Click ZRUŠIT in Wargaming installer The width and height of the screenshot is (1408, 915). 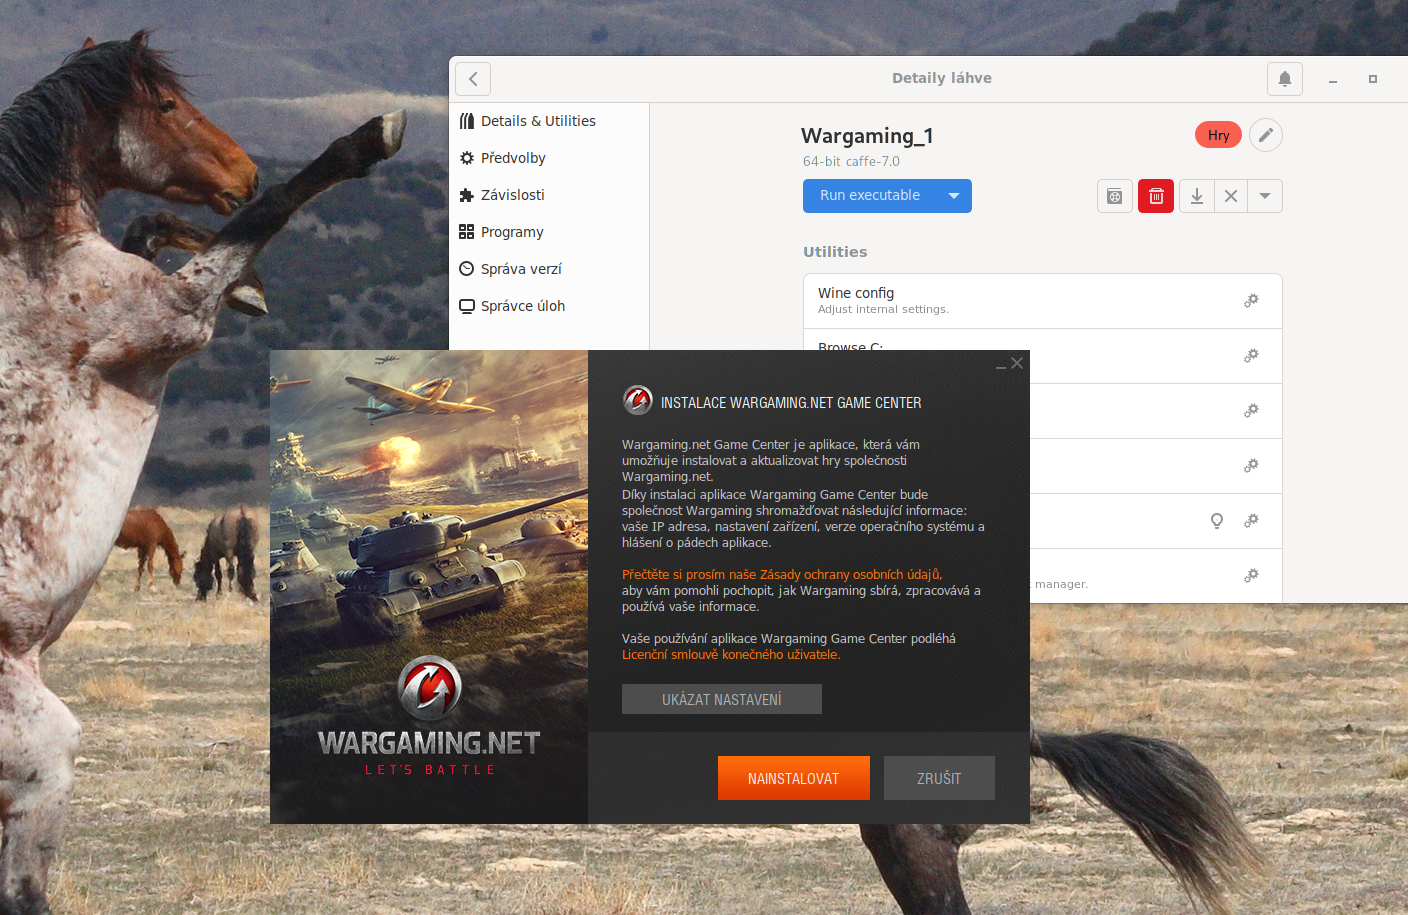(x=939, y=778)
